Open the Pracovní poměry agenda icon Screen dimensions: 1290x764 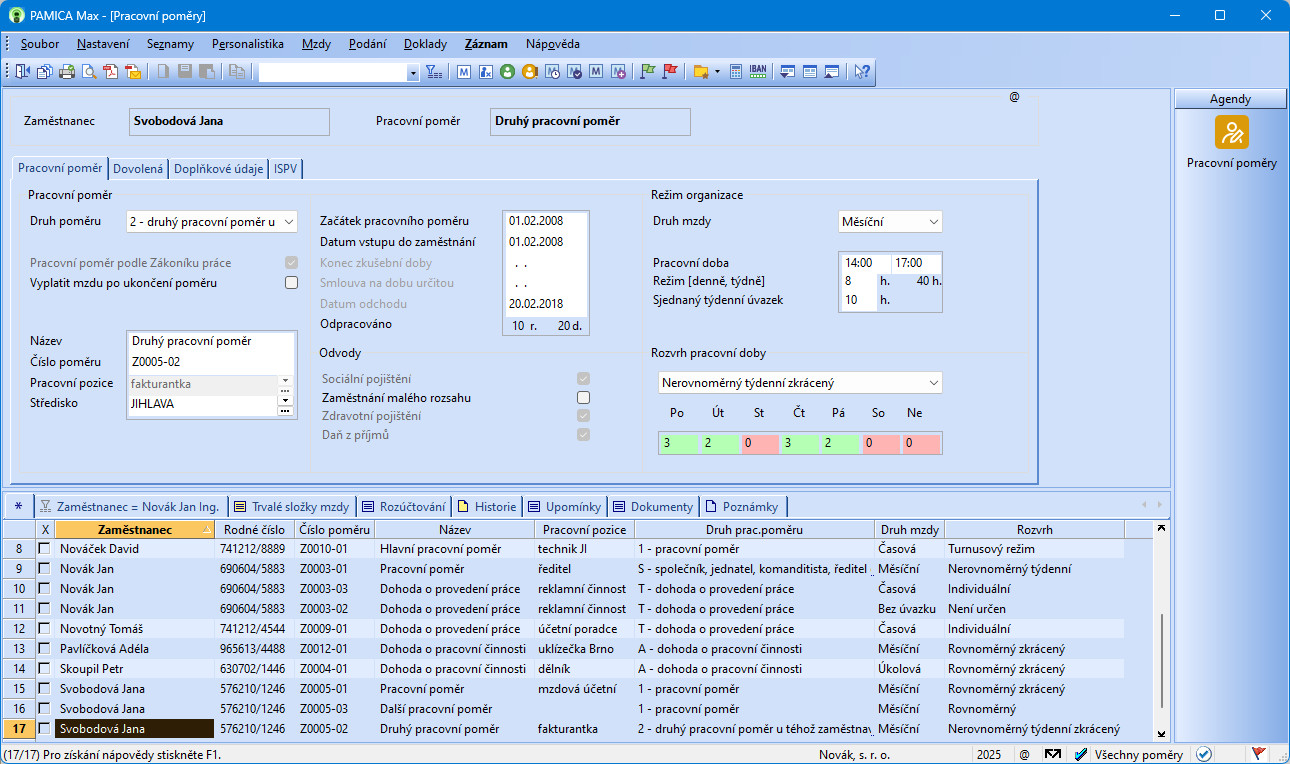click(x=1231, y=133)
